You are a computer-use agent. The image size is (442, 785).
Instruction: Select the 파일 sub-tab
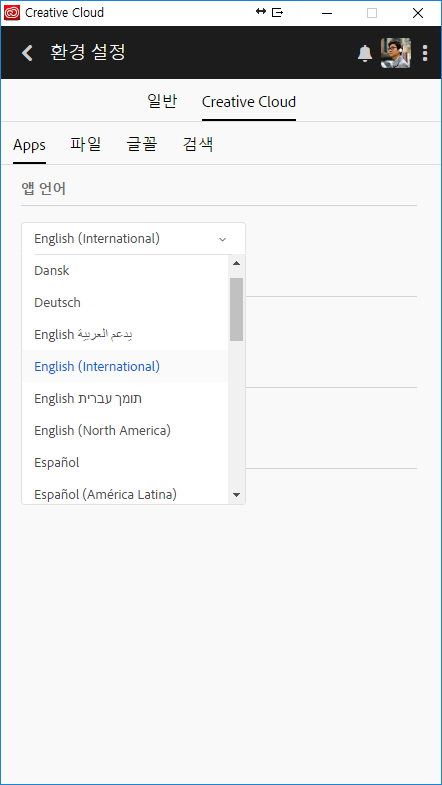point(86,145)
